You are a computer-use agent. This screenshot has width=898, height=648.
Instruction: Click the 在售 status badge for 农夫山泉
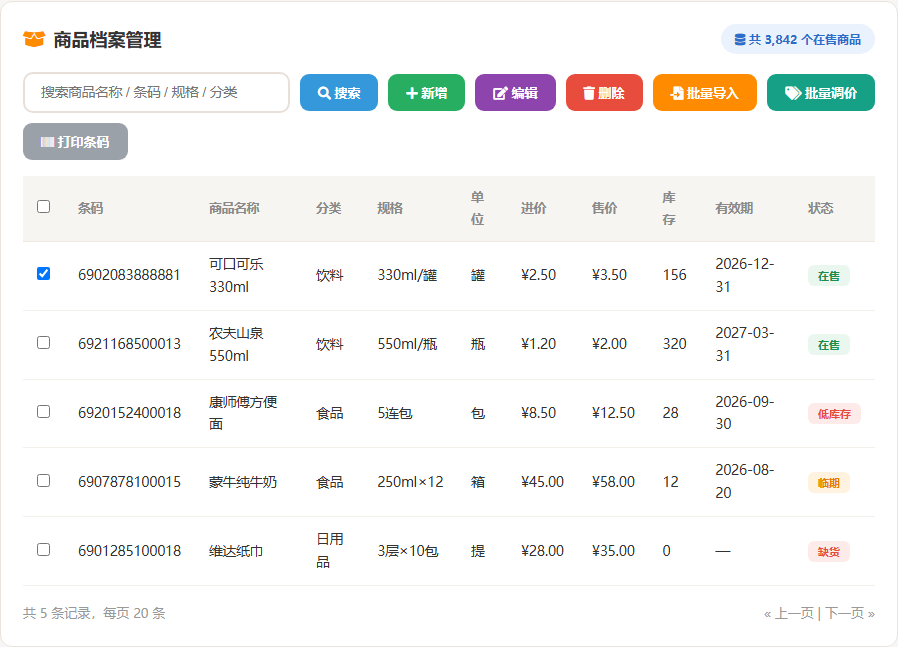point(829,345)
